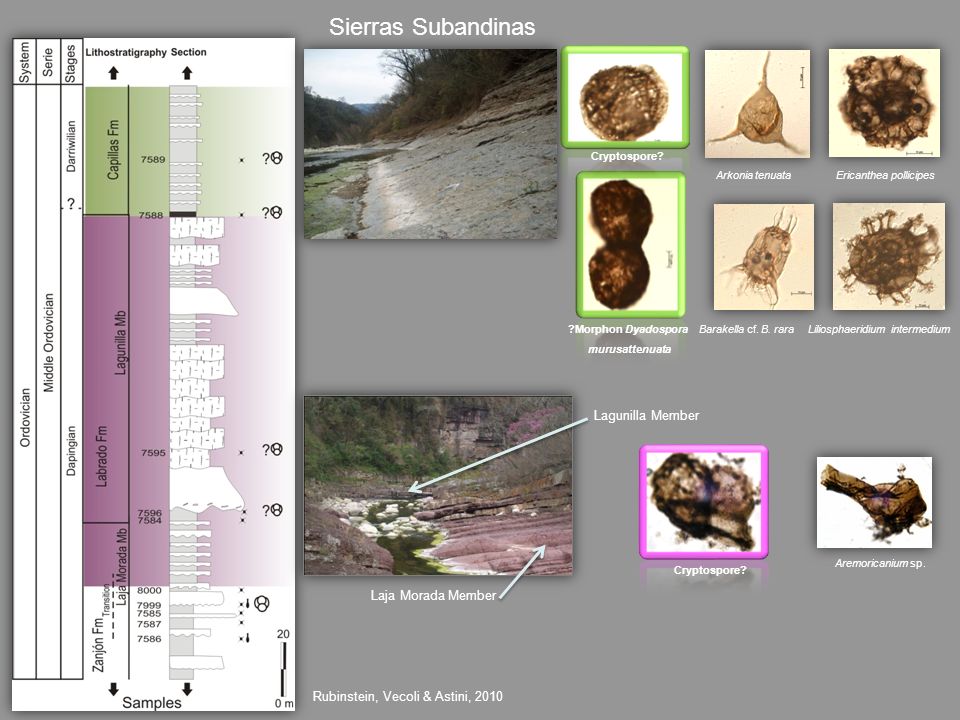The width and height of the screenshot is (960, 720).
Task: Click the Rubinstein, Vecoli & Astini, 2010 citation
Action: 408,696
